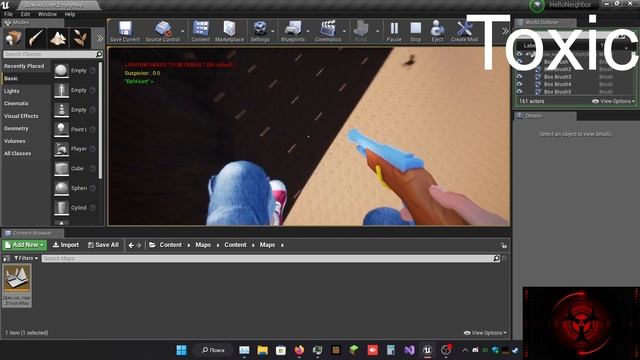Open the File menu
The height and width of the screenshot is (360, 640).
click(x=8, y=14)
